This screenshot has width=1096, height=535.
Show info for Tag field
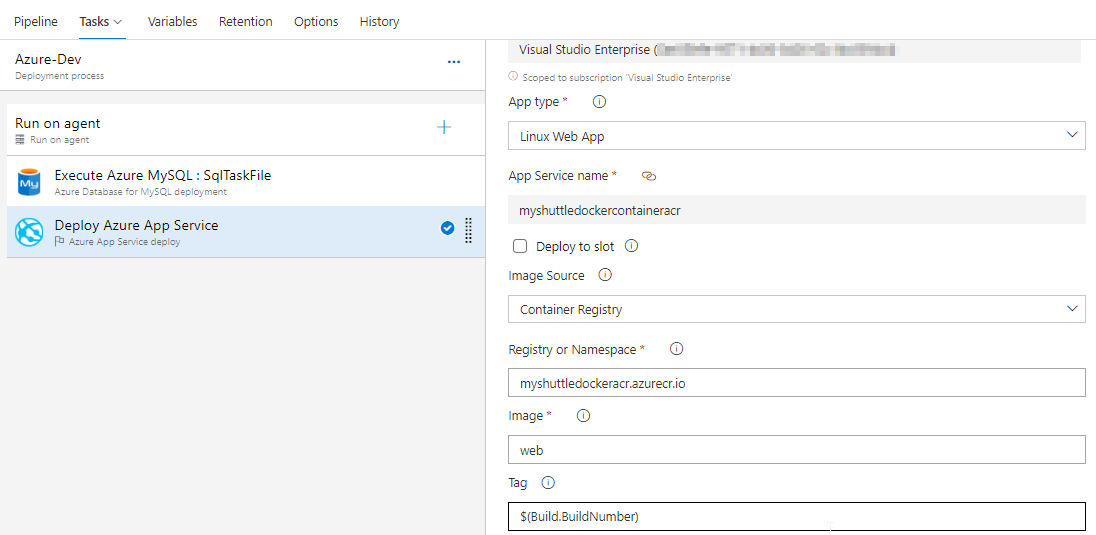point(548,483)
